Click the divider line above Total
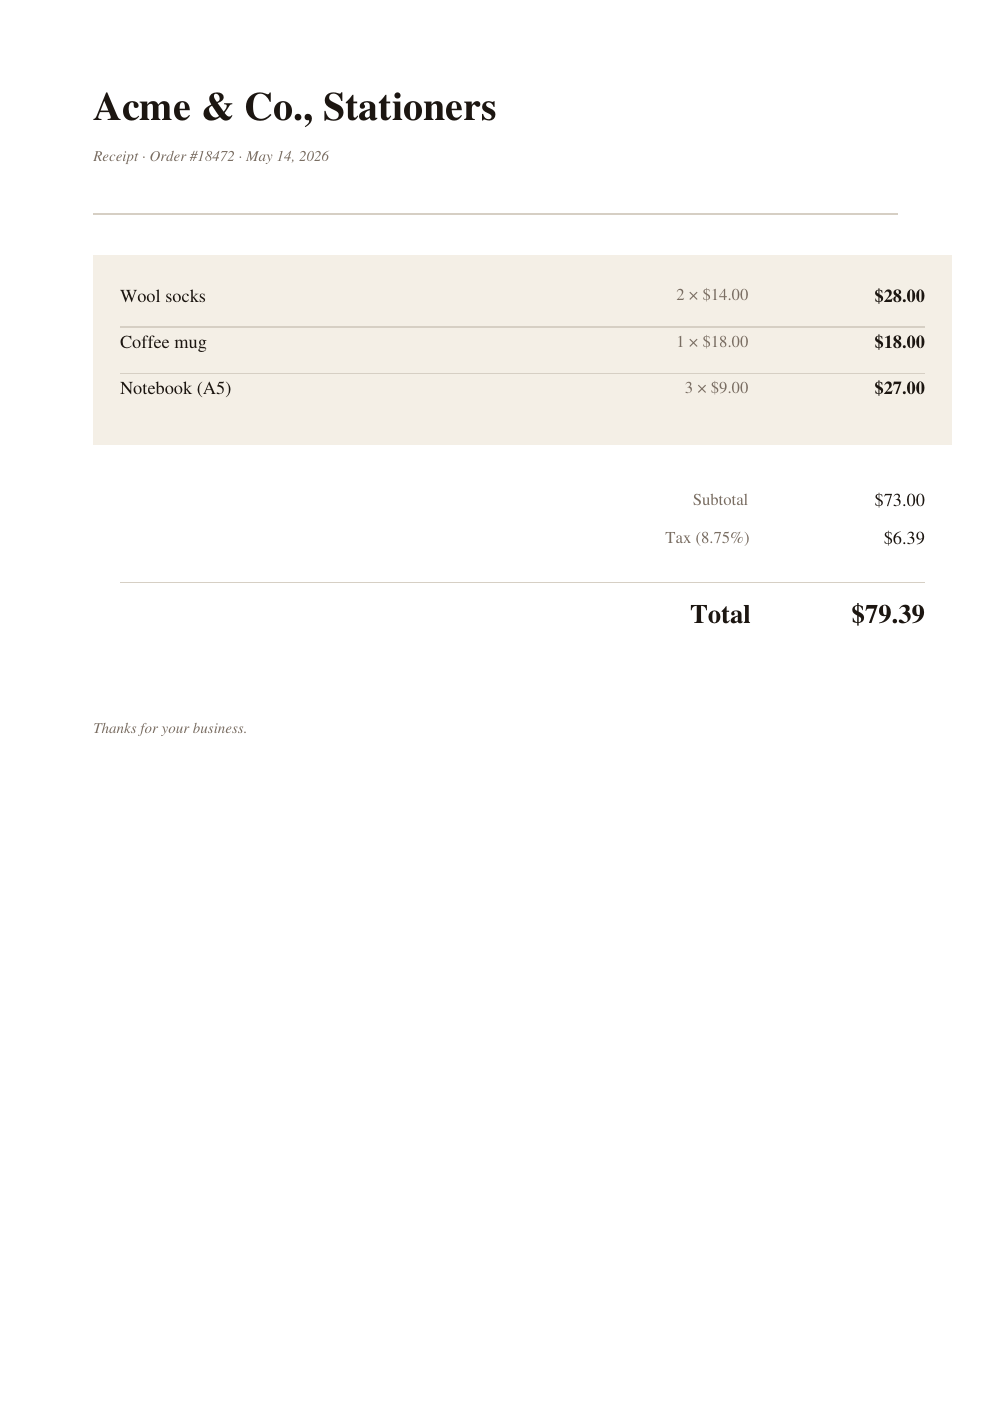 coord(522,582)
